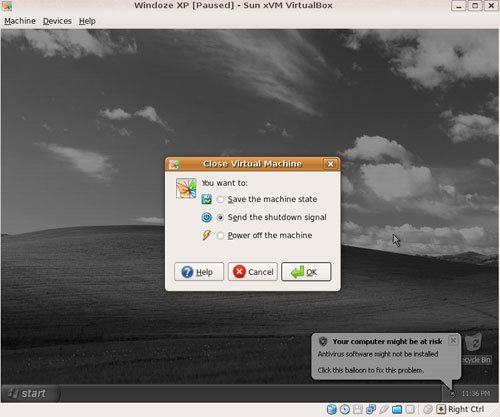
Task: Click the blue power shutdown signal icon
Action: coord(206,217)
